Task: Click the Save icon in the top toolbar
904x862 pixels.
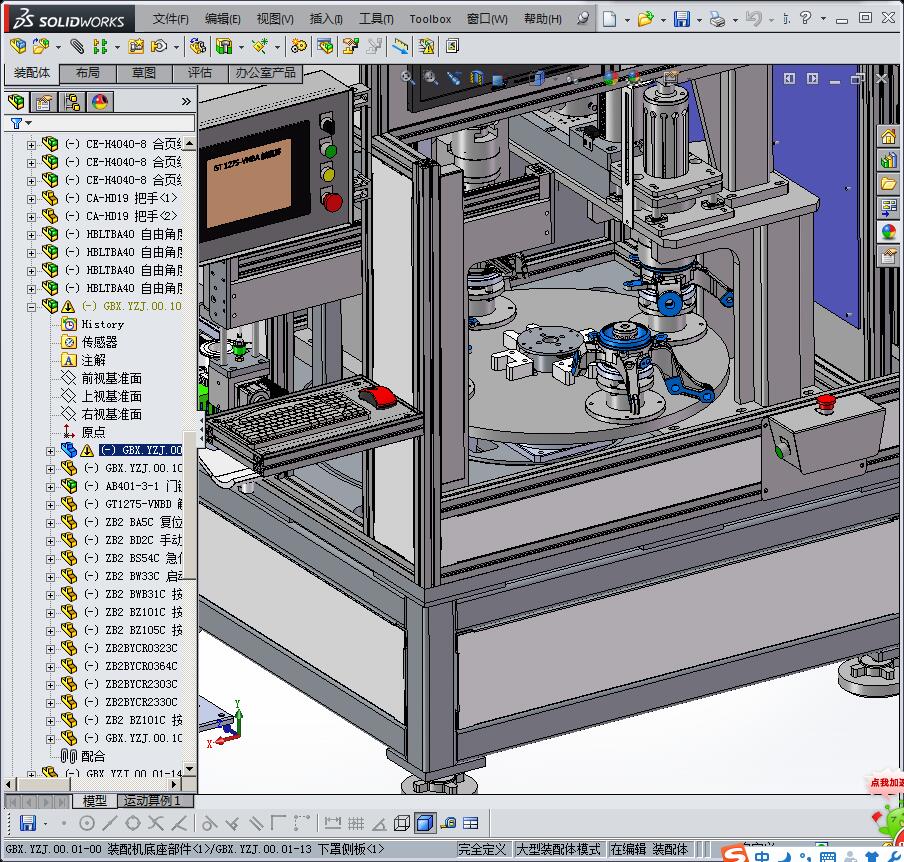Action: pos(681,19)
